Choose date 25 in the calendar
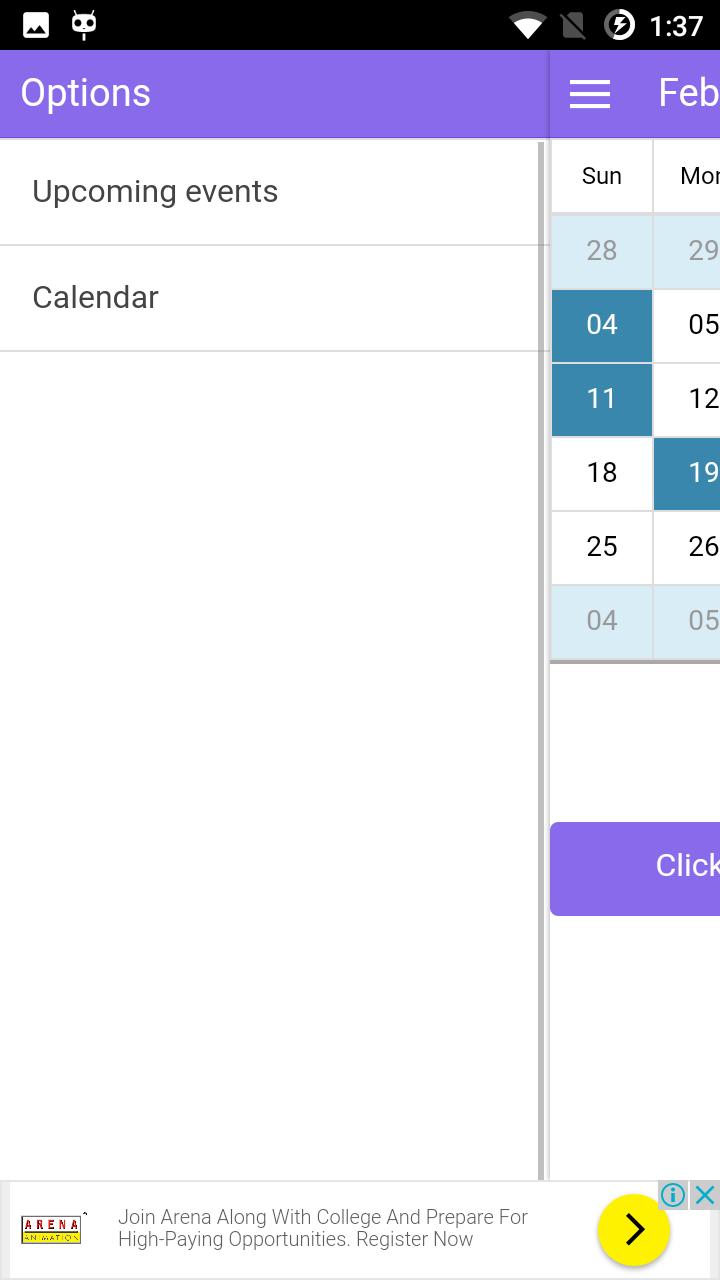The image size is (720, 1280). tap(602, 547)
